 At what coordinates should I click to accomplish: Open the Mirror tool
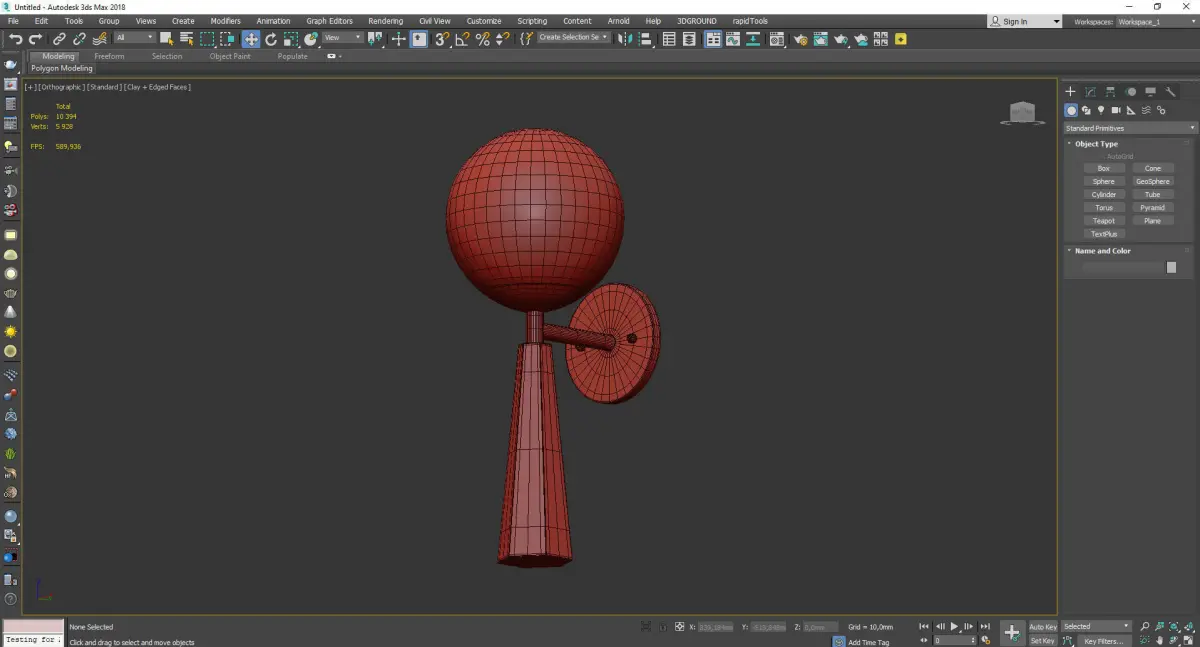[624, 39]
